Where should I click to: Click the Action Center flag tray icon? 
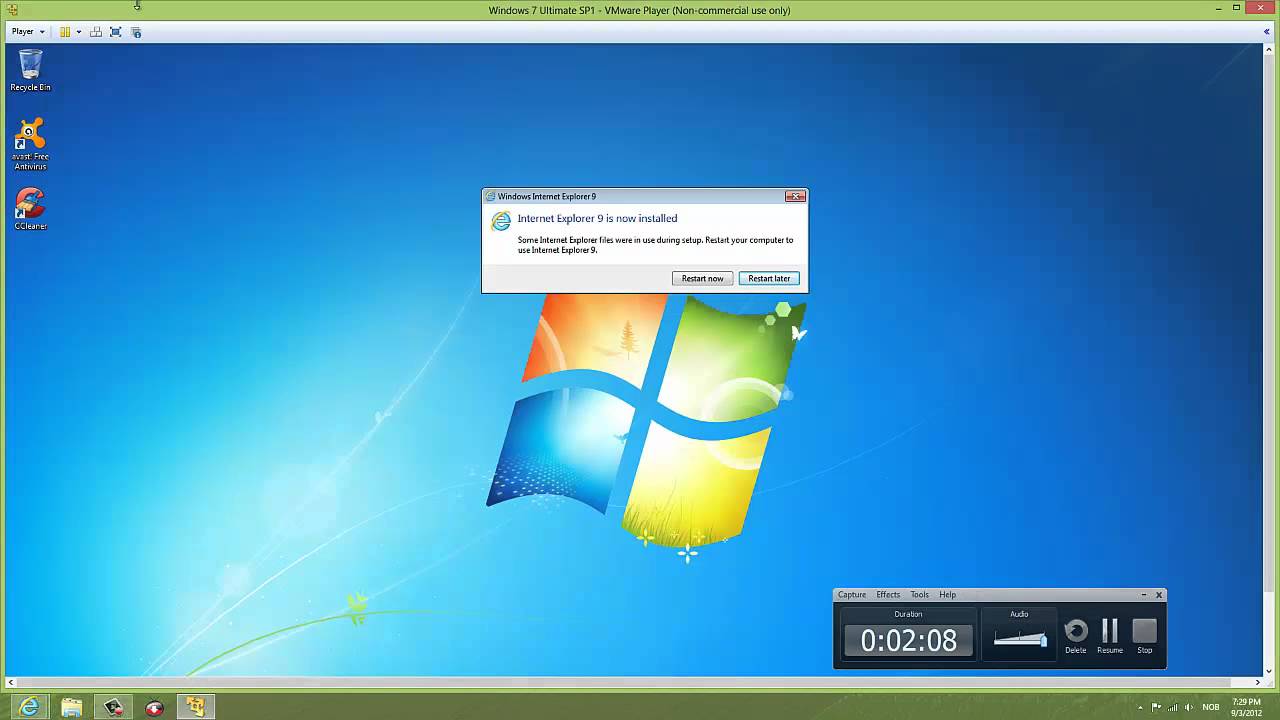(1156, 707)
